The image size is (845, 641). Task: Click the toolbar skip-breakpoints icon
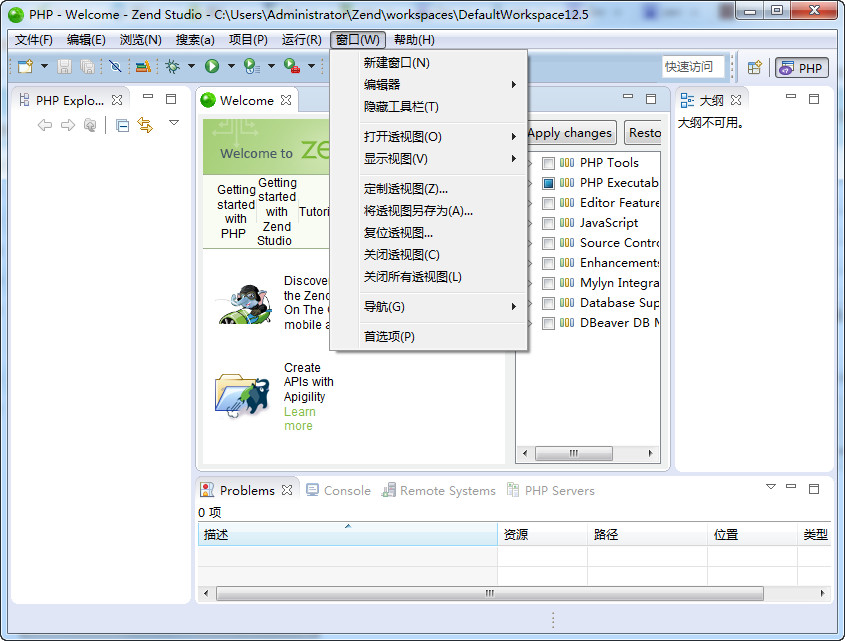115,66
